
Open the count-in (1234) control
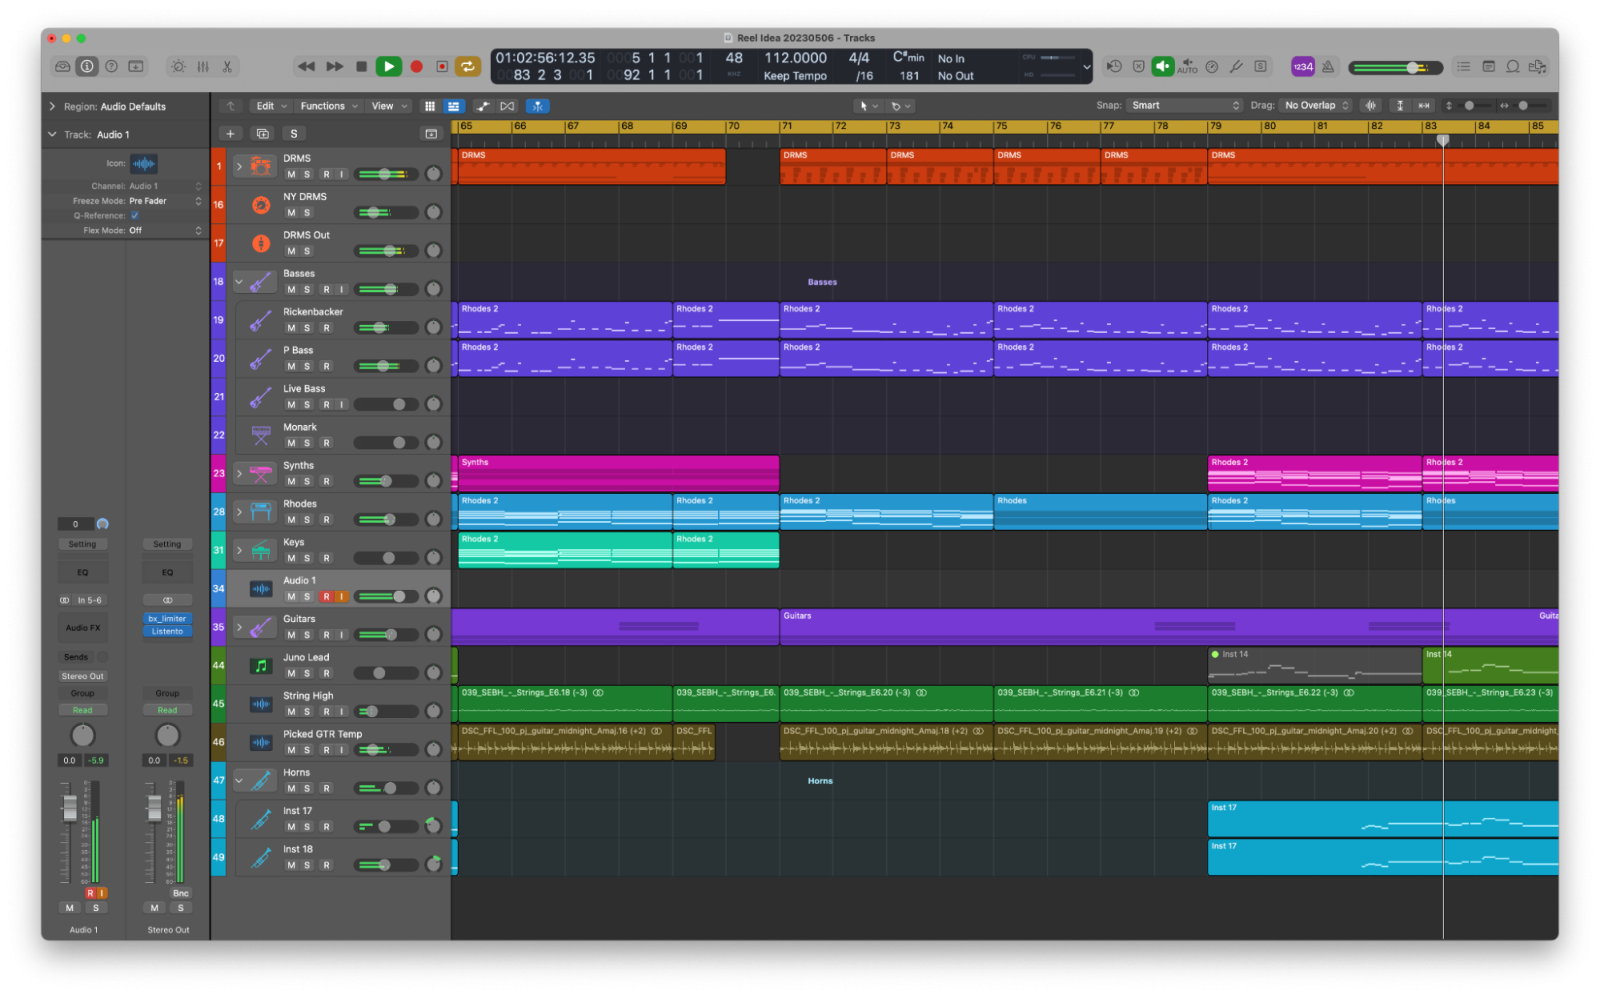(1303, 66)
